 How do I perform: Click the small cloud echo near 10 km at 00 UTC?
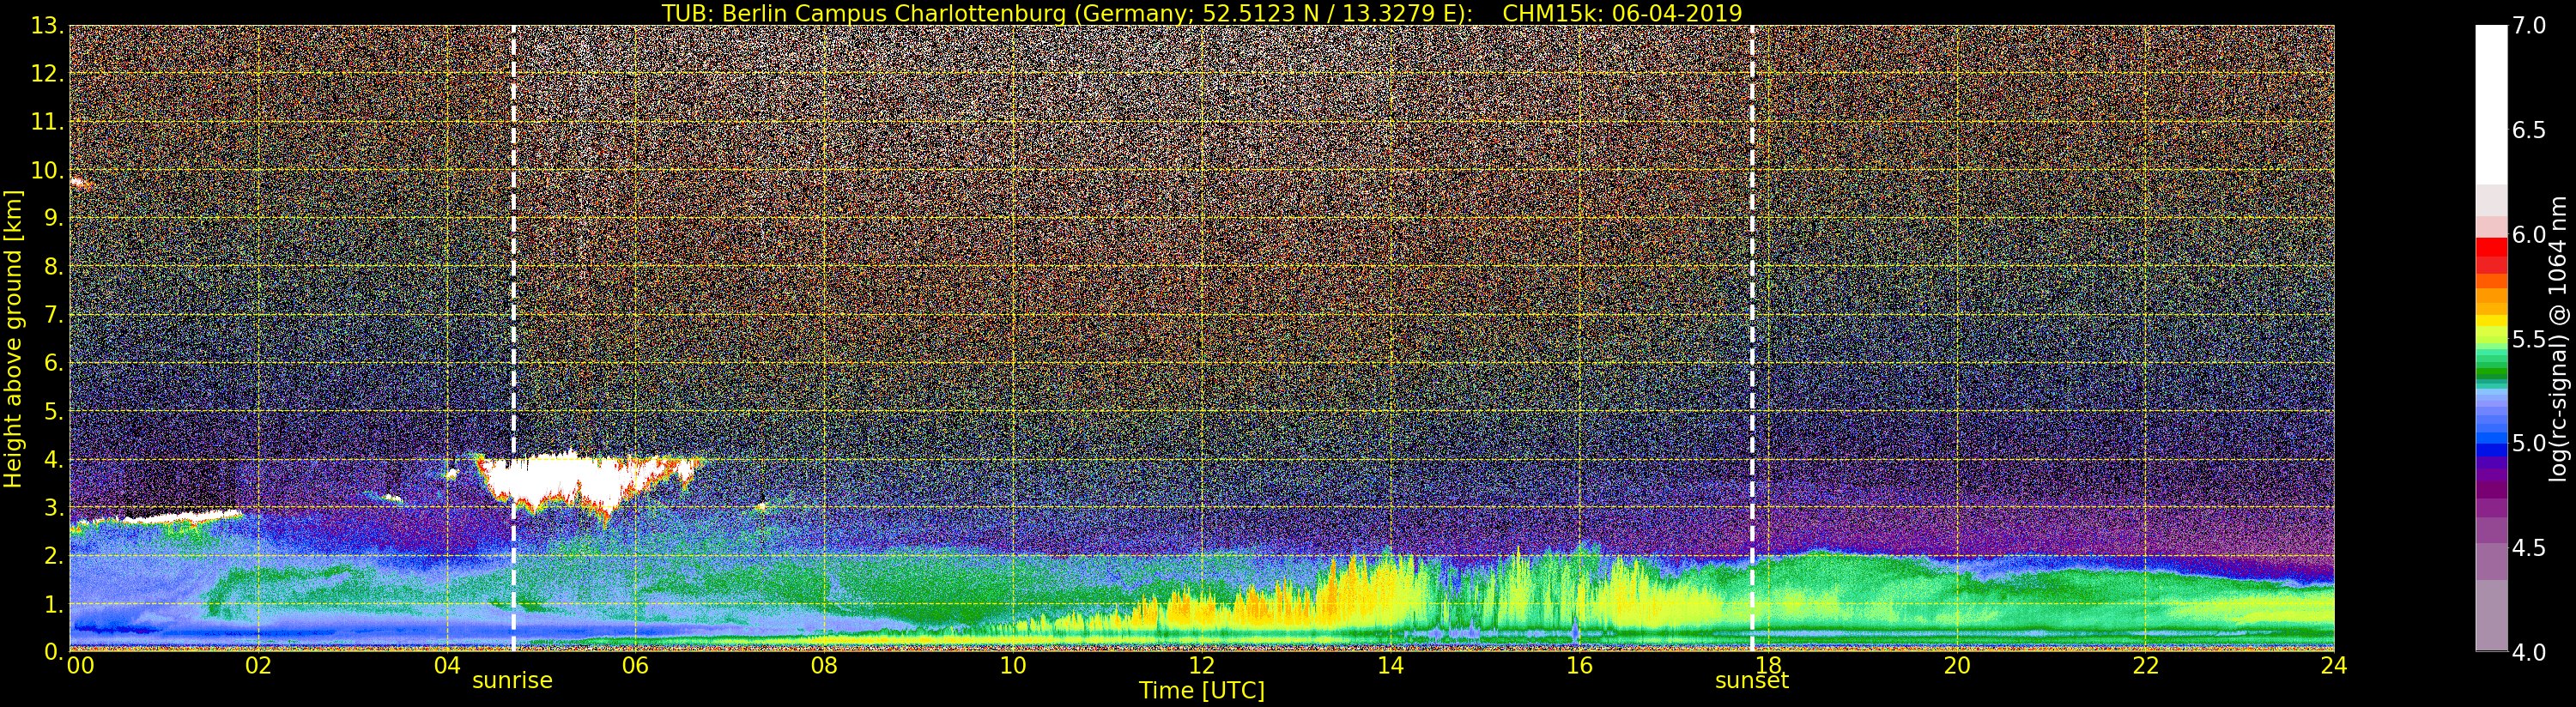pos(80,183)
